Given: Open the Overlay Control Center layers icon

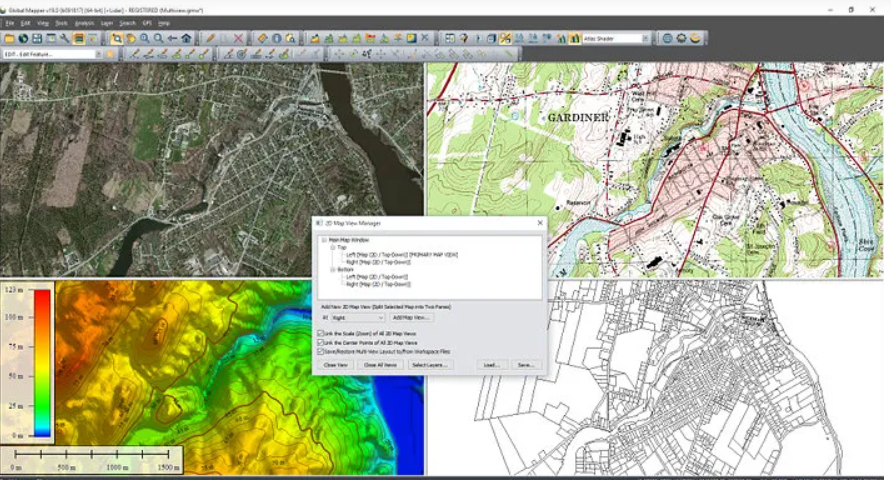Looking at the screenshot, I should coord(78,39).
